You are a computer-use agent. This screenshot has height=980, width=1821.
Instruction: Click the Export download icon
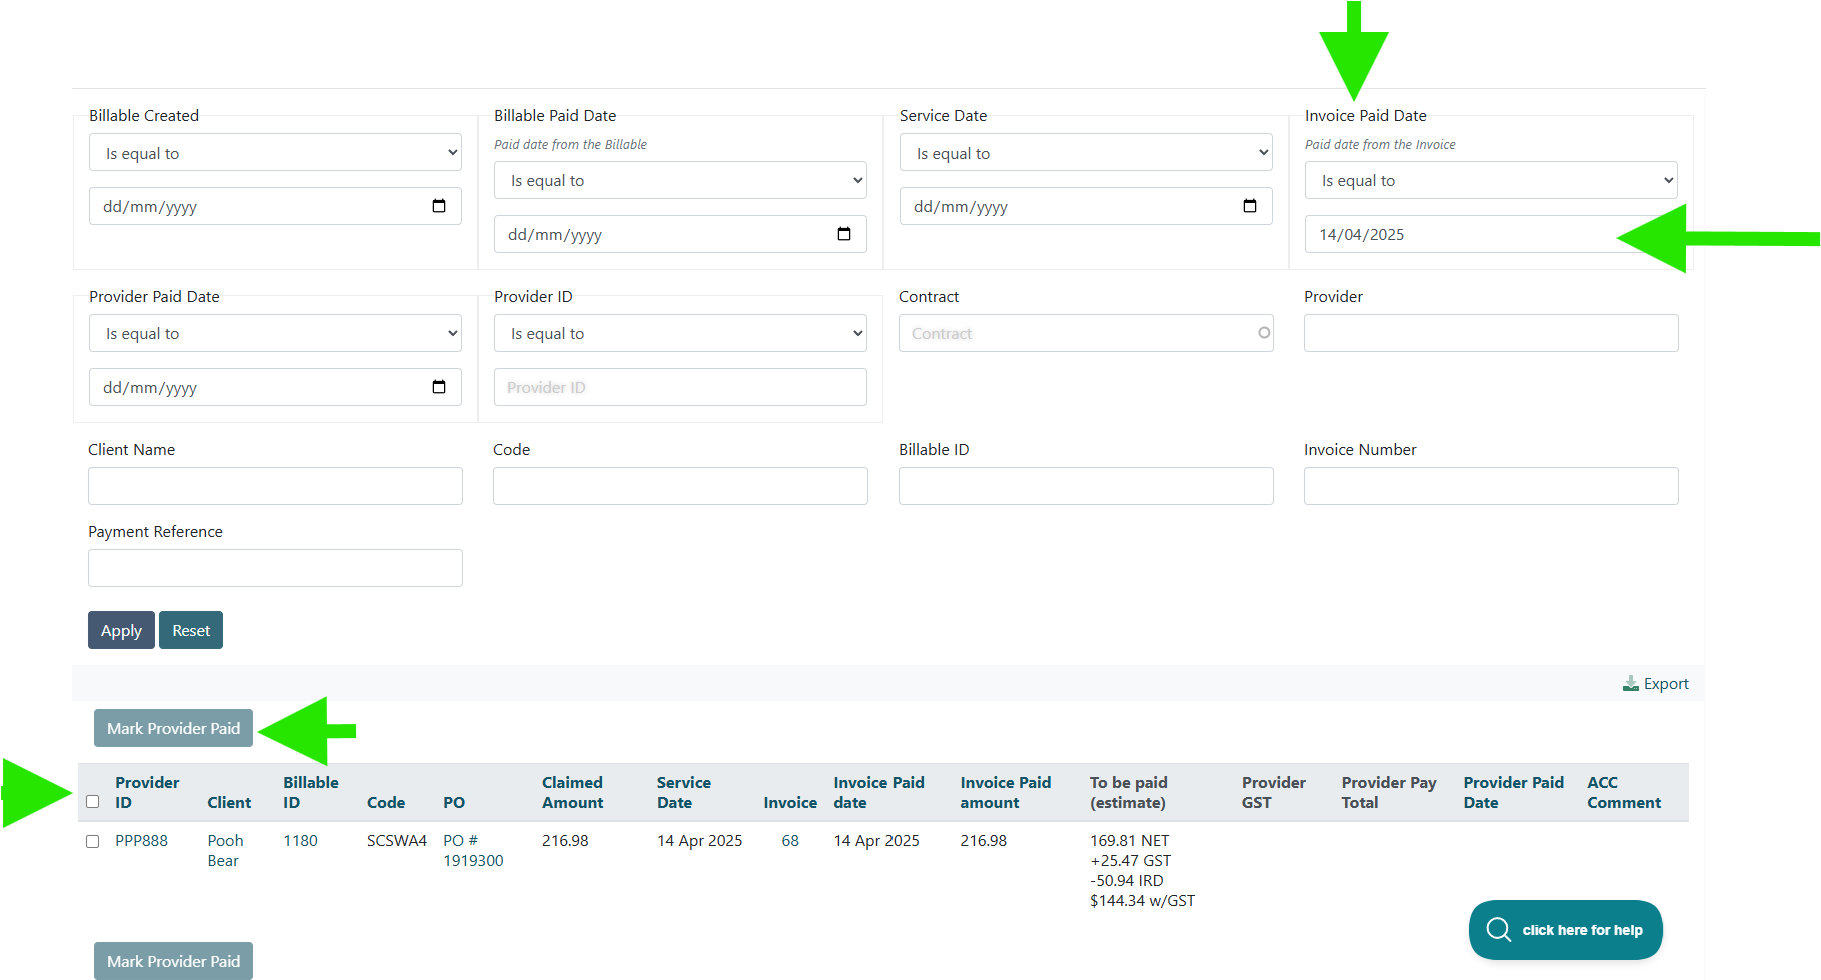coord(1631,684)
